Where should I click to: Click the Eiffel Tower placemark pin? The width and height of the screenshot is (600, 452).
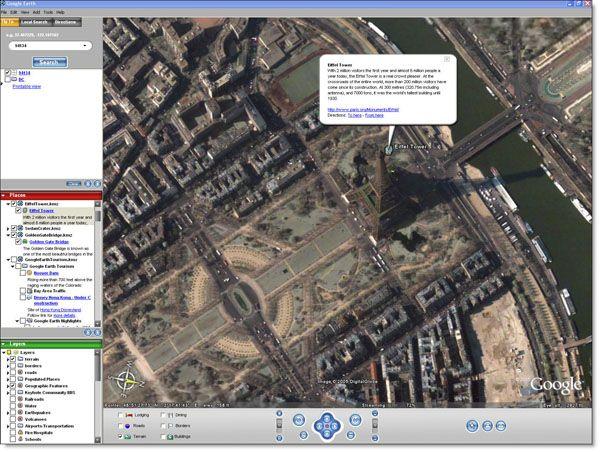[390, 149]
